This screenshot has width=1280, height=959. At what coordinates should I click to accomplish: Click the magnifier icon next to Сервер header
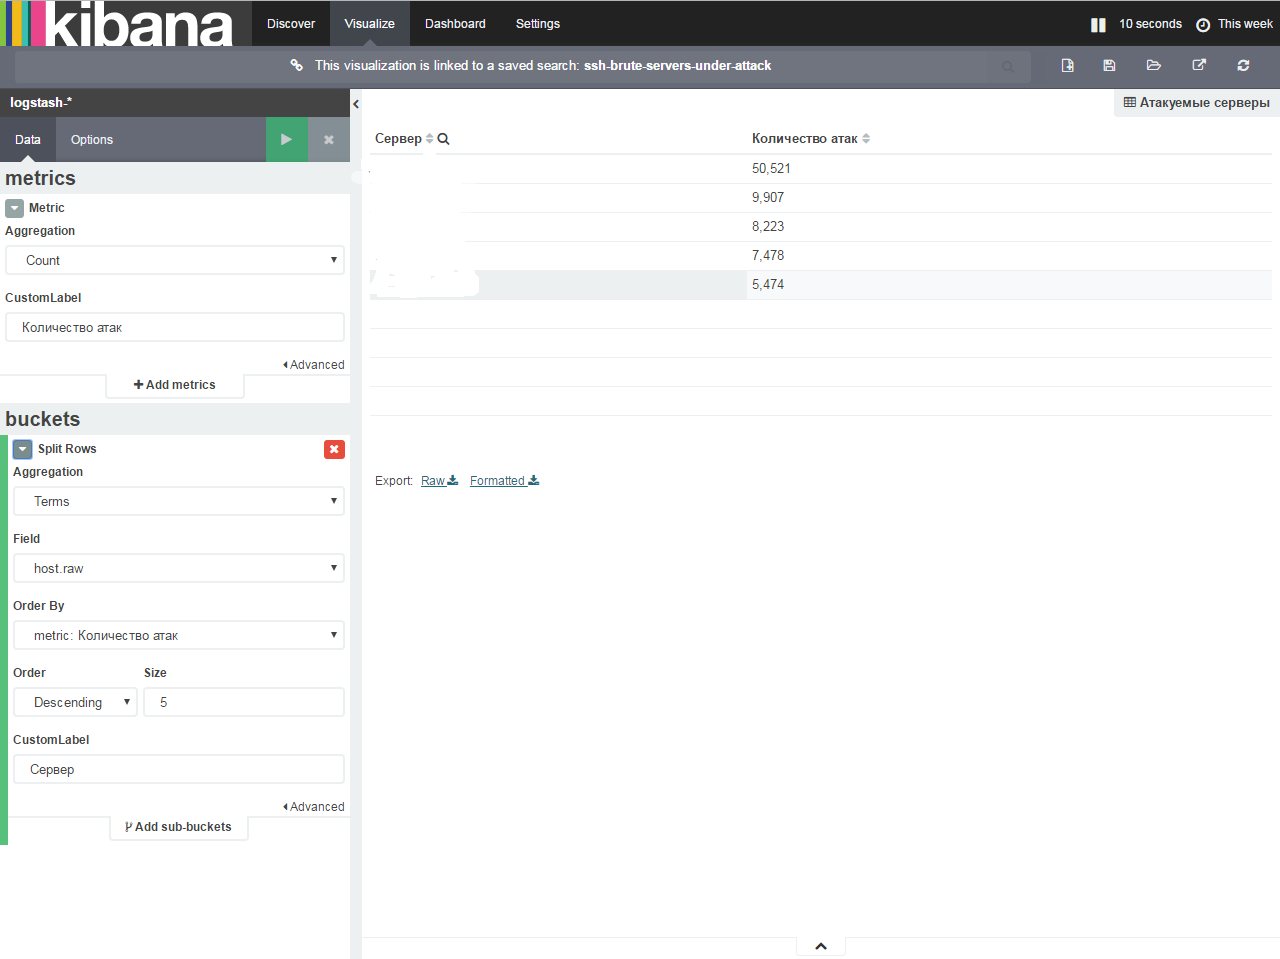click(443, 139)
